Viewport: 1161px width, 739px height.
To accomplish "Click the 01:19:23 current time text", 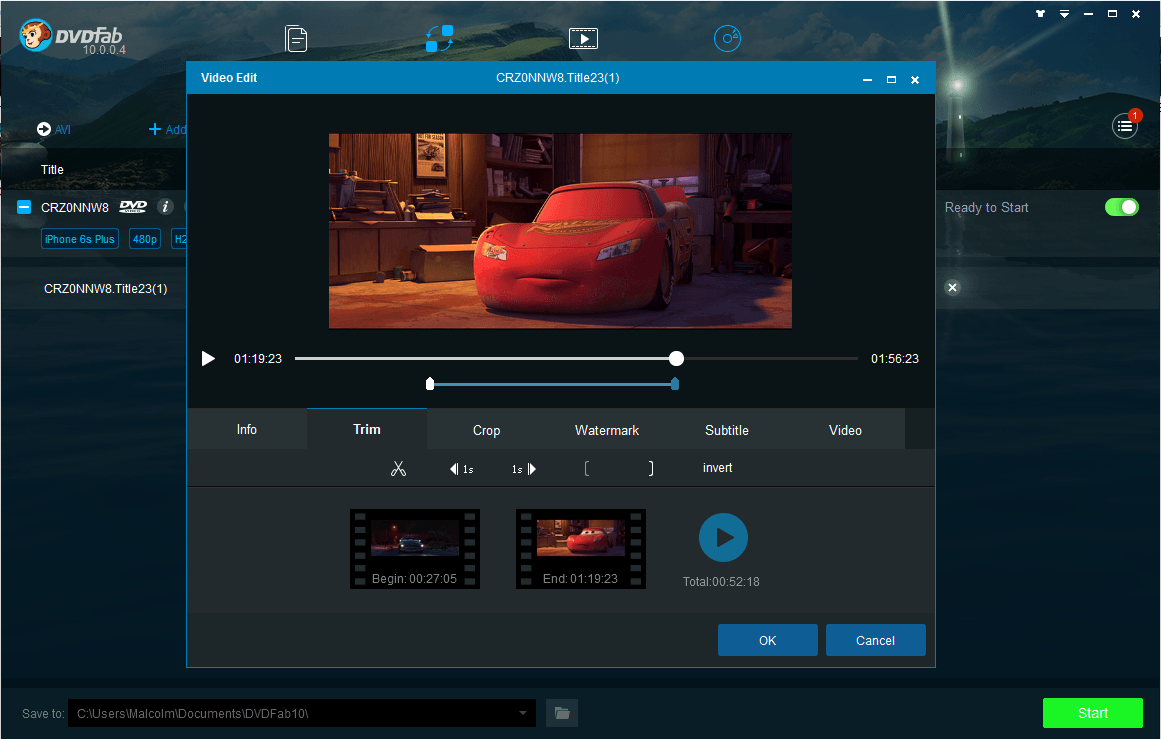I will click(258, 358).
